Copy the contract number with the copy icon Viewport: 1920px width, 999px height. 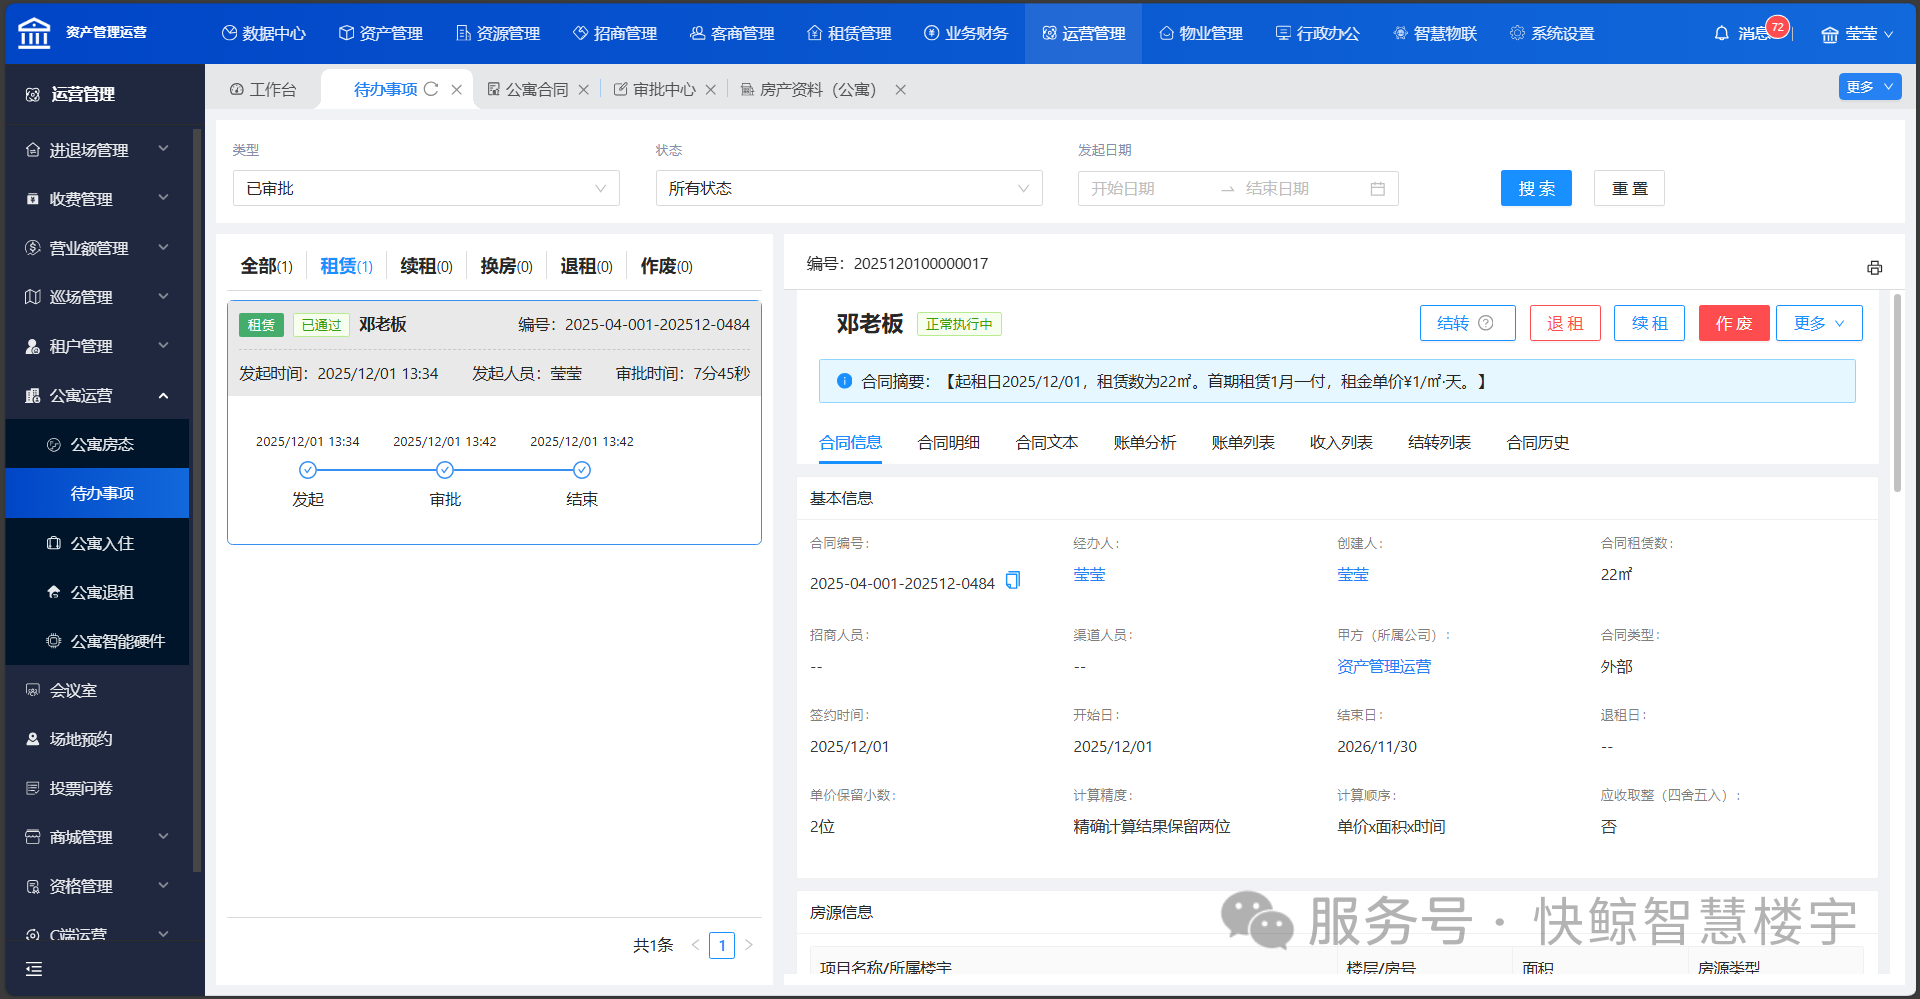(x=1013, y=581)
